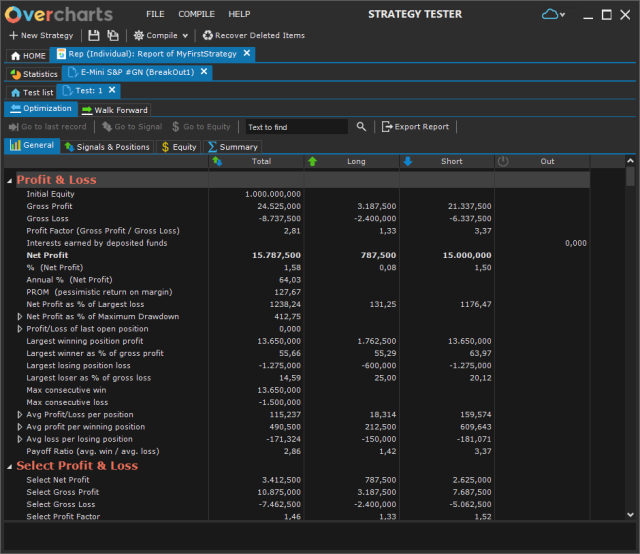Image resolution: width=640 pixels, height=554 pixels.
Task: Click the Save floppy disk icon
Action: pos(94,36)
